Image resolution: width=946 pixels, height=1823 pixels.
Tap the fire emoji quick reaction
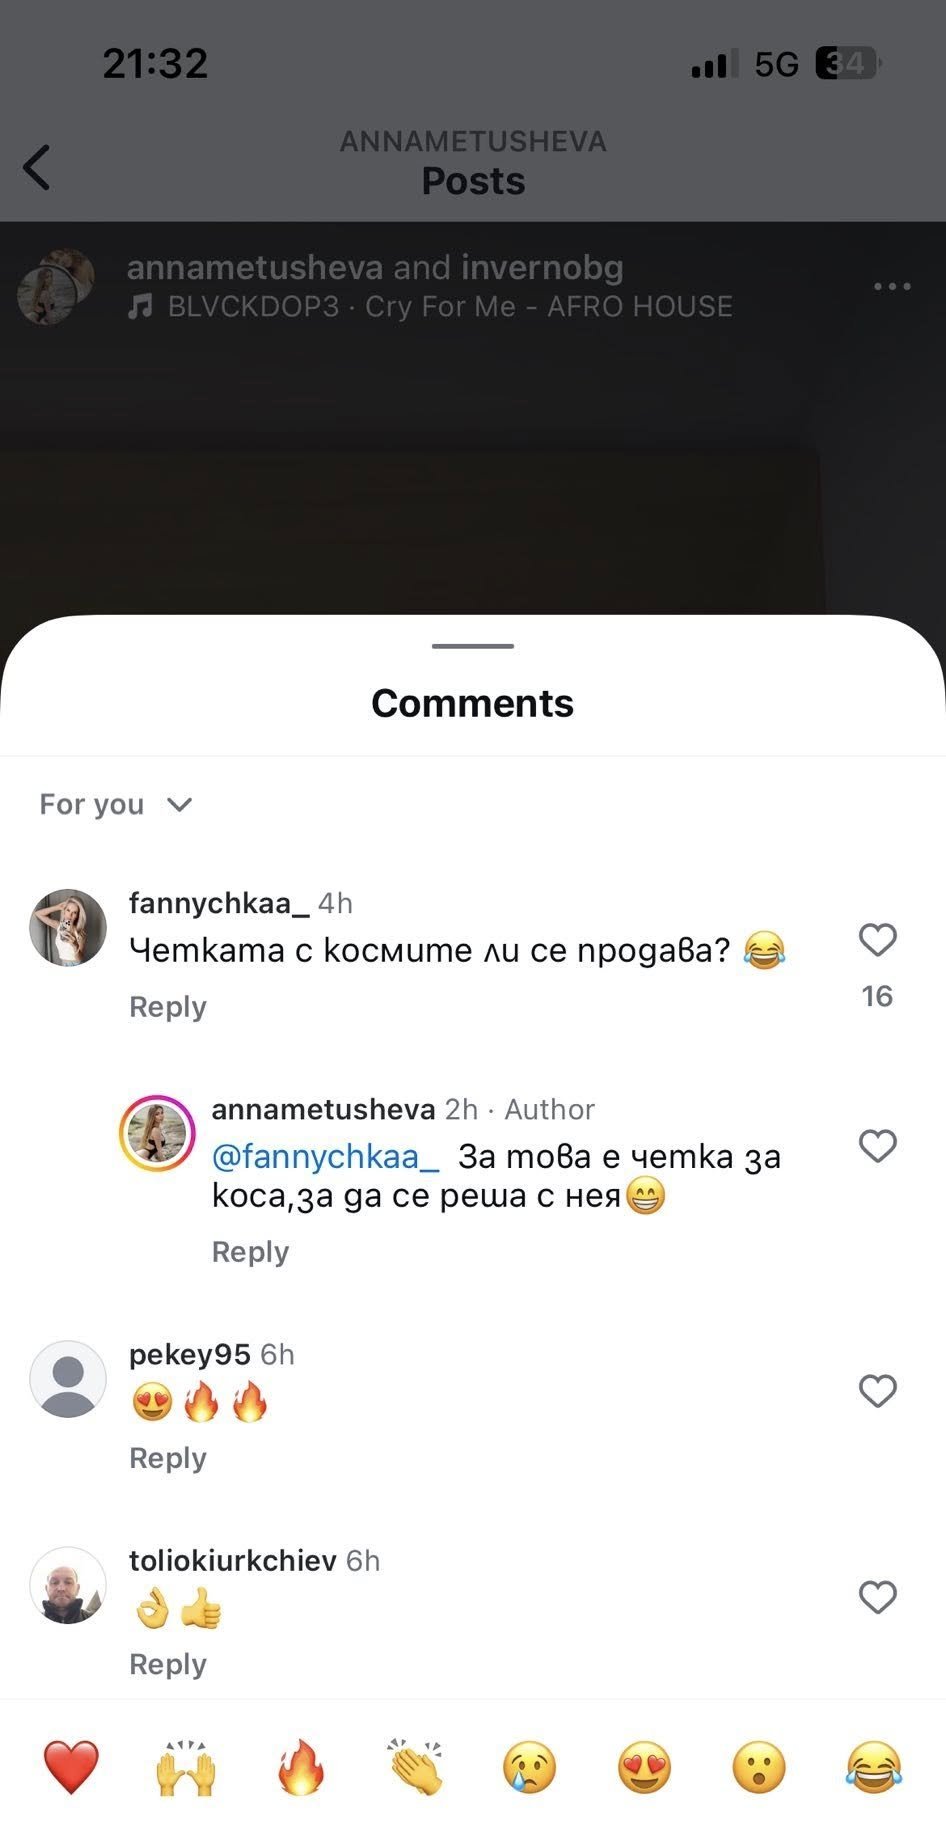(301, 1766)
